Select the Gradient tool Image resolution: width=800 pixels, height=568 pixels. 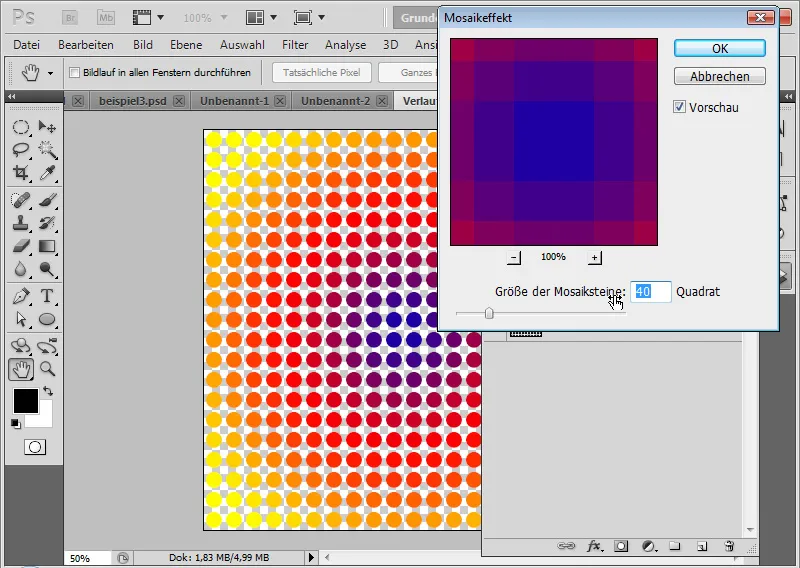47,246
